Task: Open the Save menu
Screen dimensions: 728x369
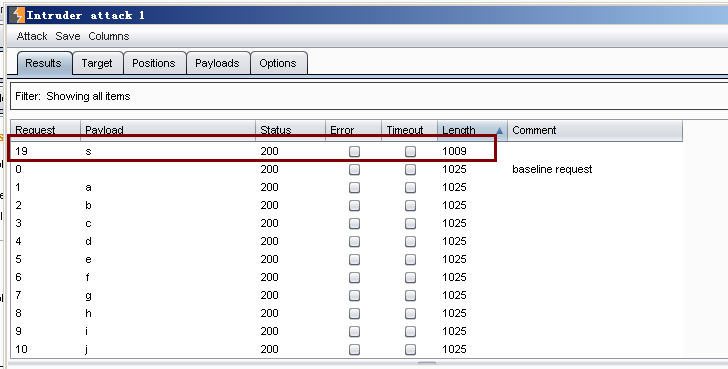Action: 68,36
